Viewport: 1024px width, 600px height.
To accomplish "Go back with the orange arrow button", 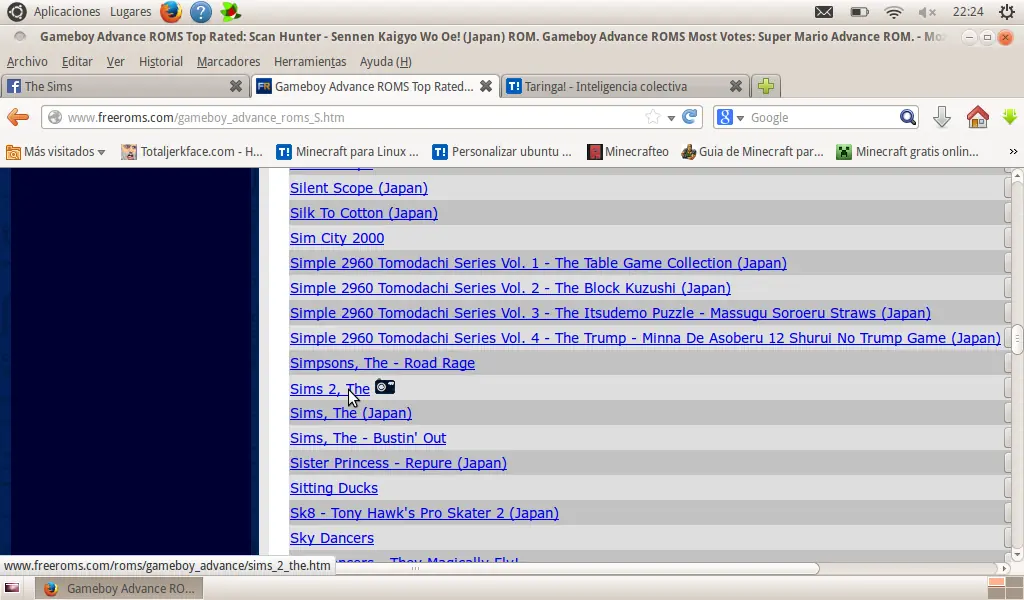I will click(18, 118).
